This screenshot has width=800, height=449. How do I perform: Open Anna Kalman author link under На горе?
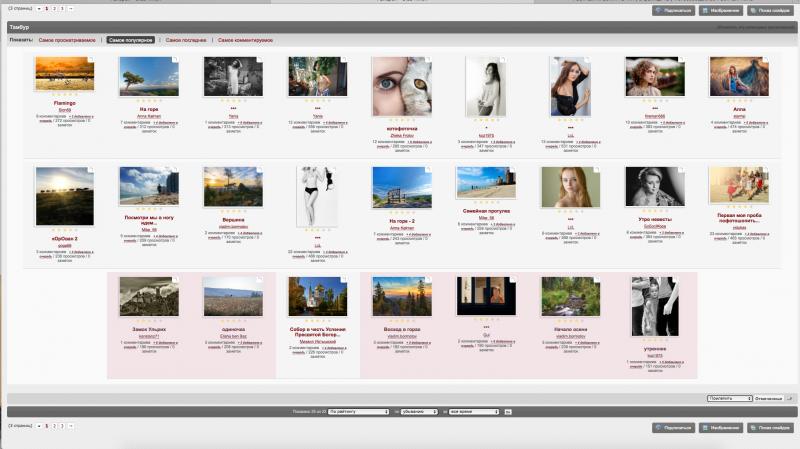point(149,116)
